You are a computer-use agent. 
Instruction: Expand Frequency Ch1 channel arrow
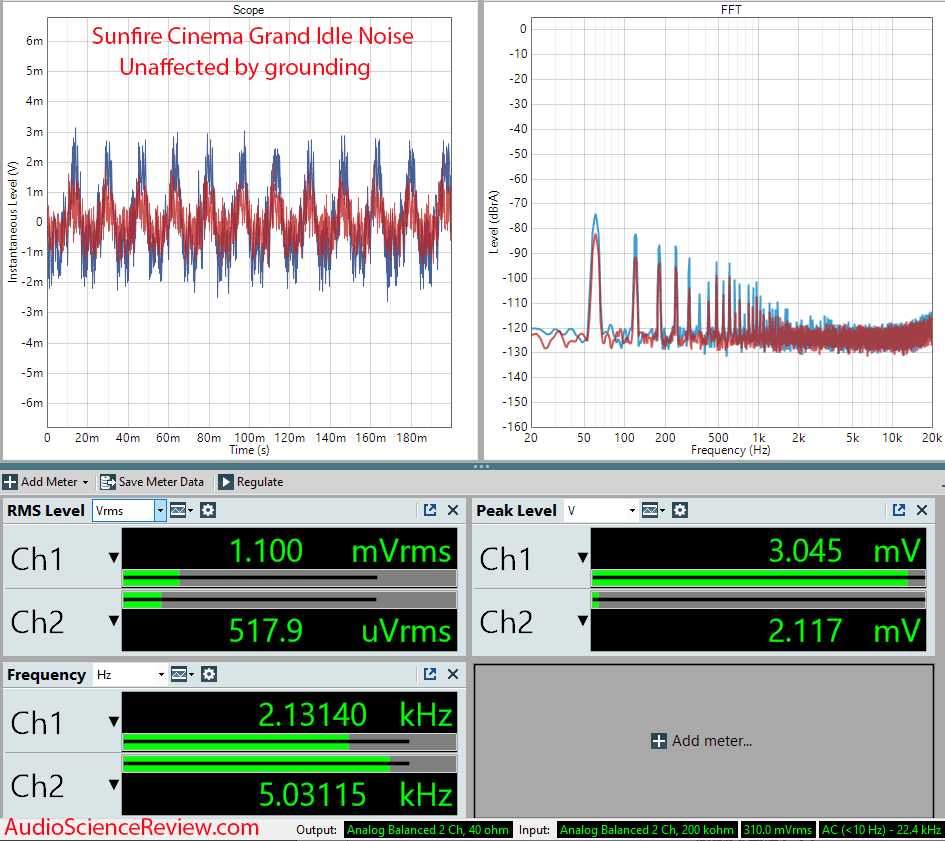coord(114,722)
